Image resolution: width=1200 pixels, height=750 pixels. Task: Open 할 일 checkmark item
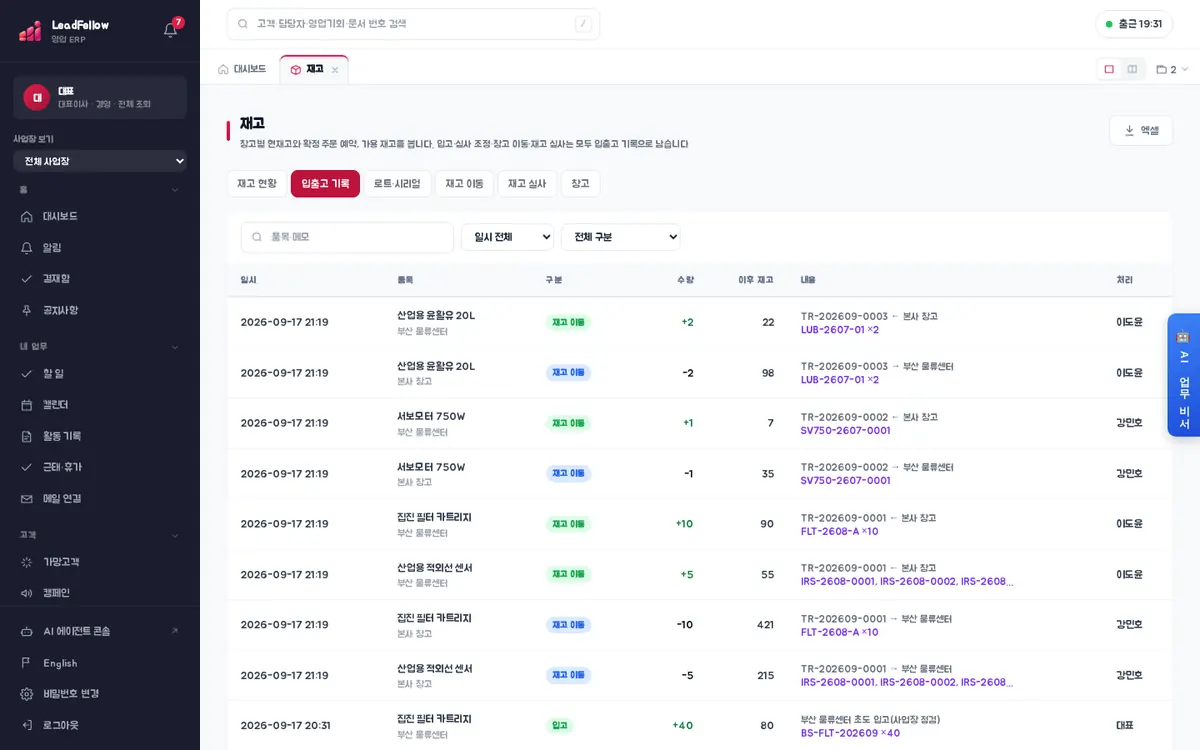[100, 373]
